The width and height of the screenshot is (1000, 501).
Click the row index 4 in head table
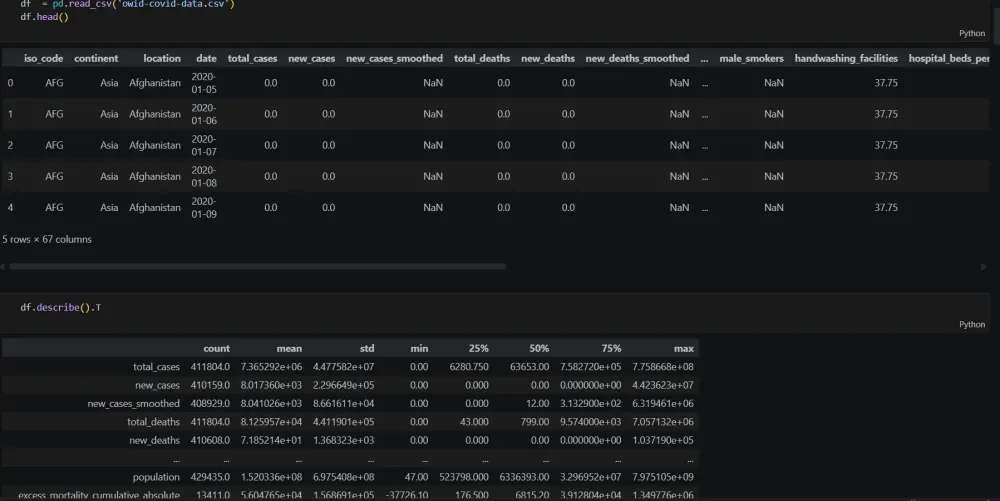10,208
